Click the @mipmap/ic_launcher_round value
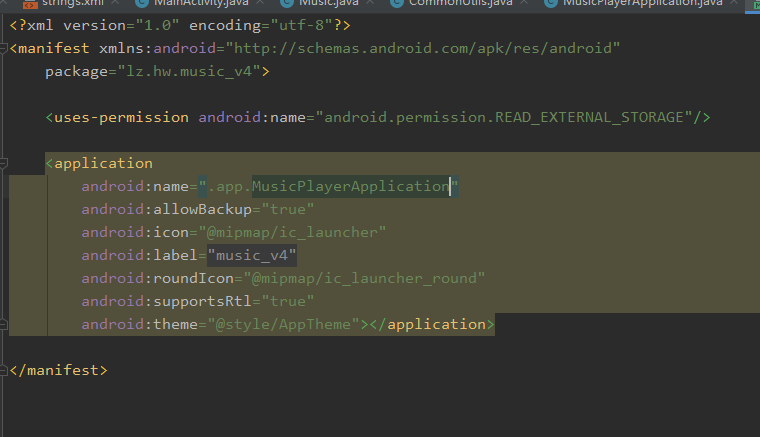Image resolution: width=760 pixels, height=437 pixels. pos(364,279)
